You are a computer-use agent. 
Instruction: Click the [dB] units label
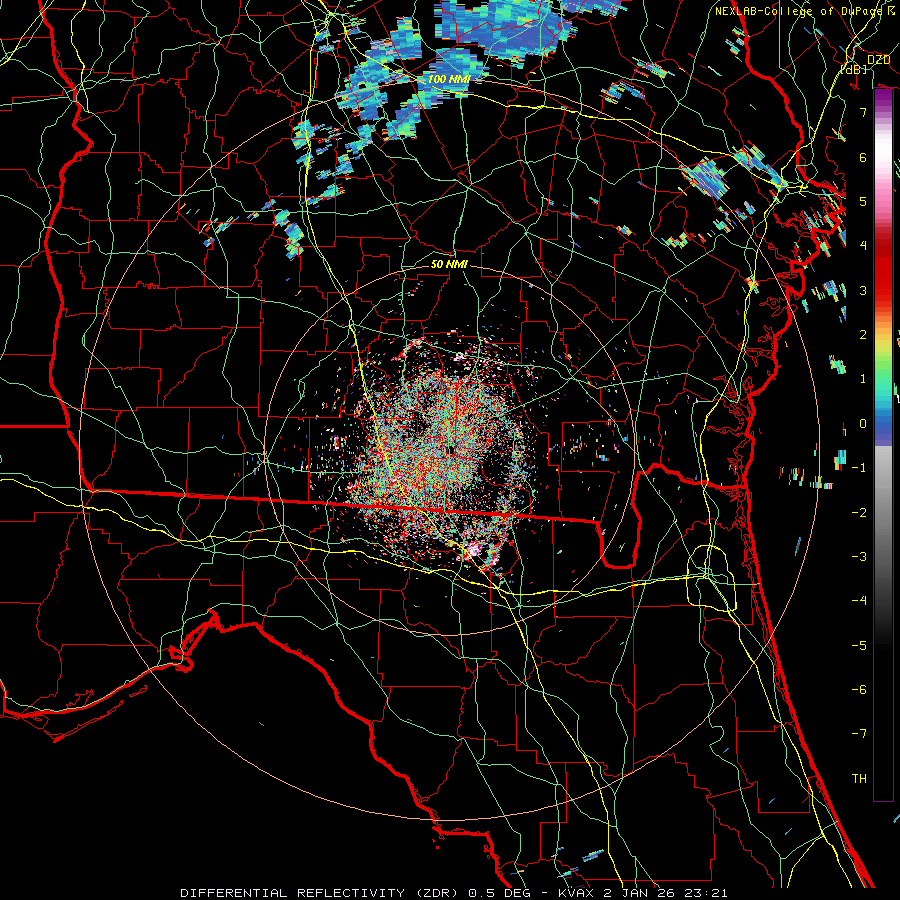point(854,69)
